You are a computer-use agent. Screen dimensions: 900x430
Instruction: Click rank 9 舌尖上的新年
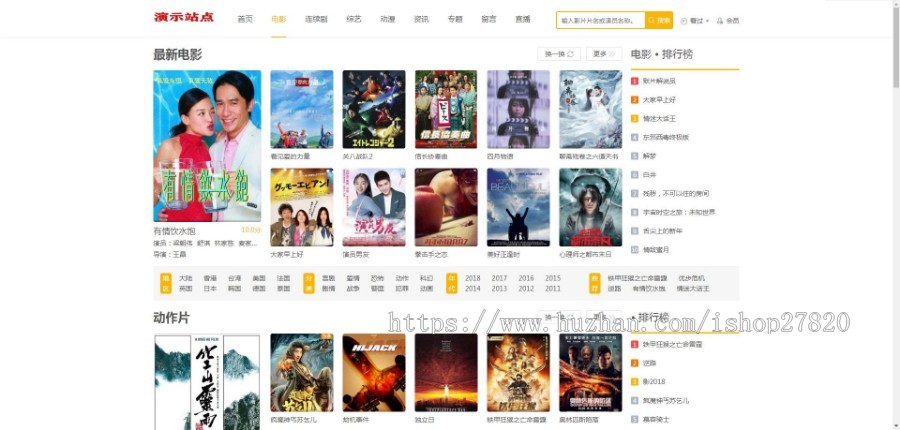662,231
